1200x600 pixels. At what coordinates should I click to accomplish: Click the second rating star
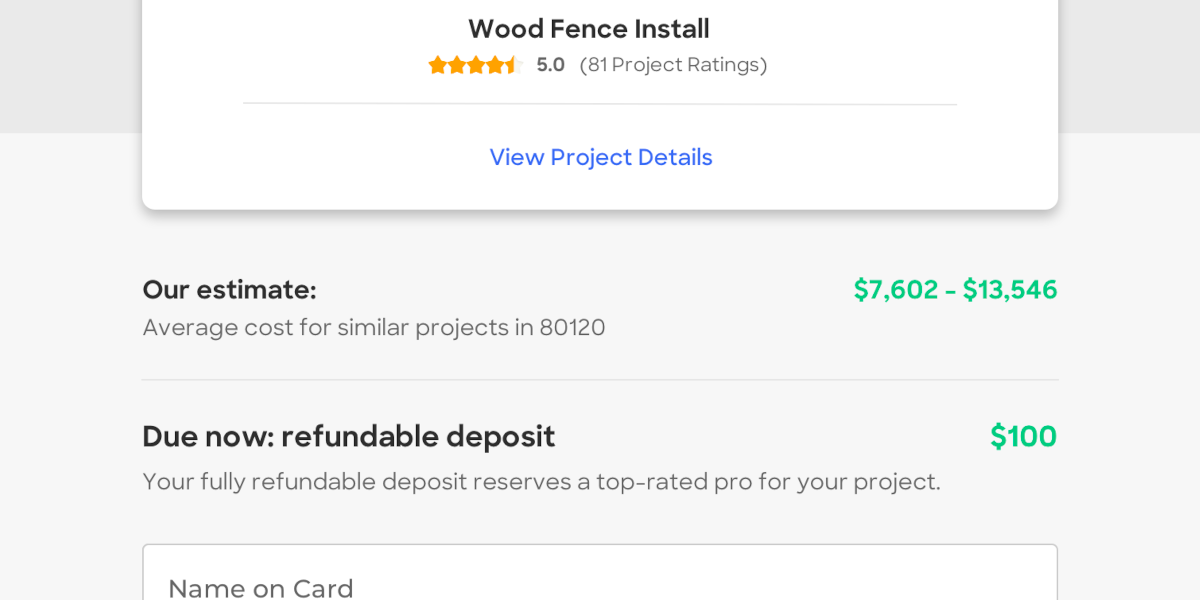coord(456,64)
